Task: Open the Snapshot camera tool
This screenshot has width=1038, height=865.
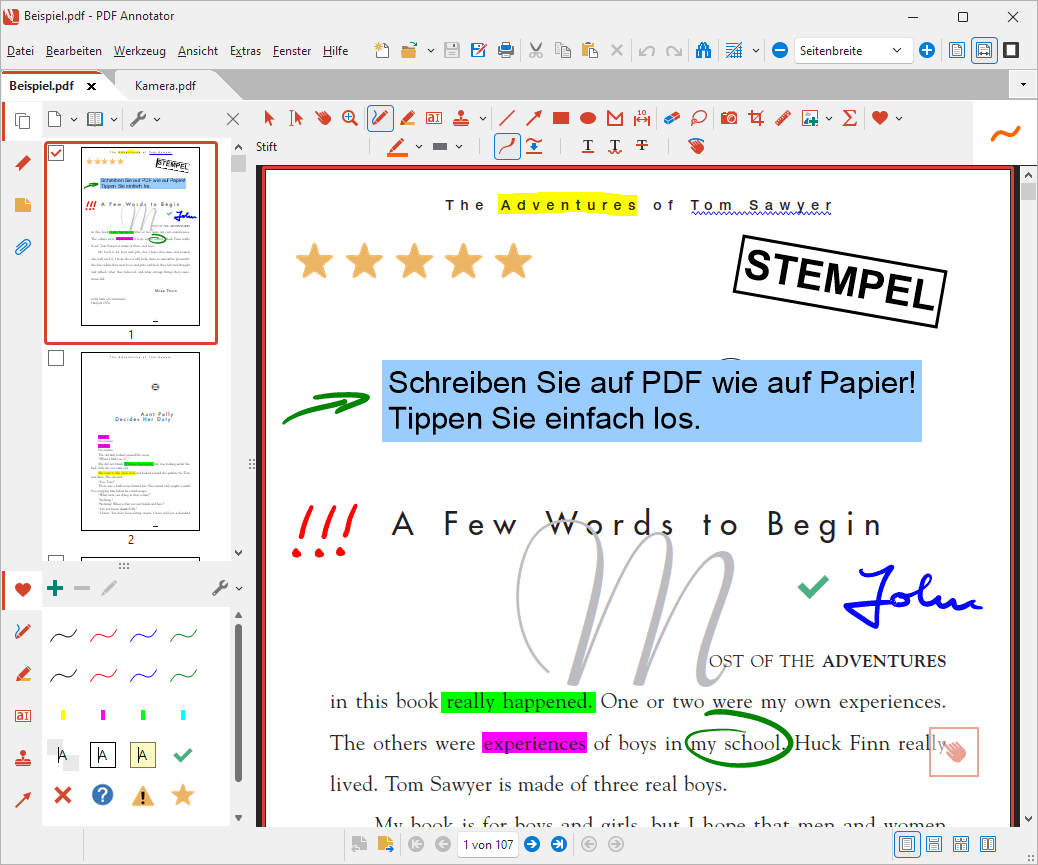Action: pyautogui.click(x=729, y=117)
